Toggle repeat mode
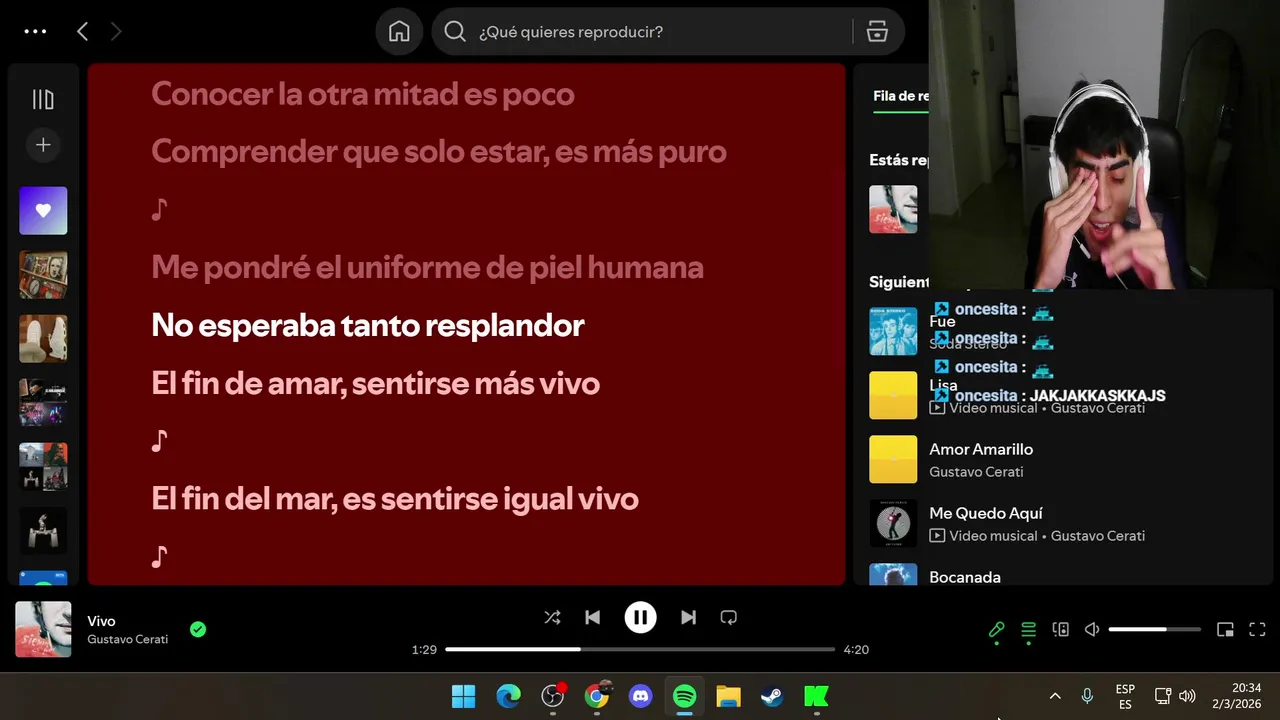Screen dimensions: 1280x720 pyautogui.click(x=728, y=618)
